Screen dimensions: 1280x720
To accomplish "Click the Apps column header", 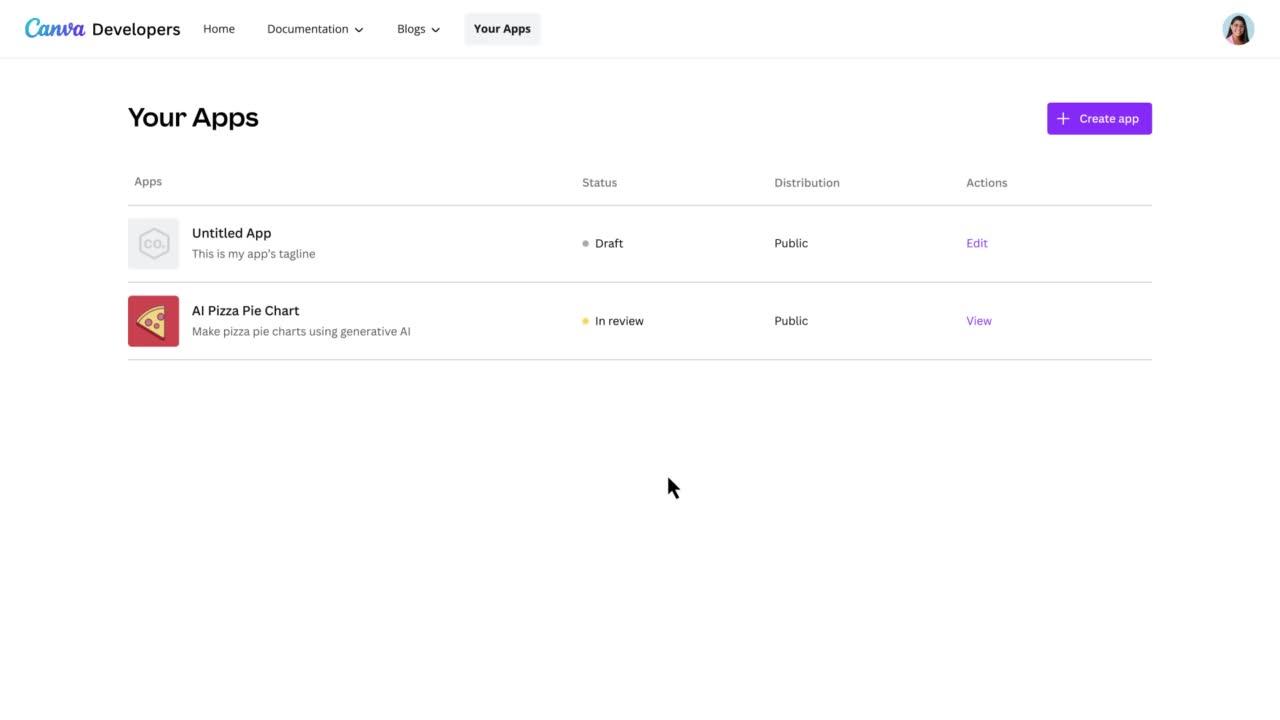I will coord(148,182).
